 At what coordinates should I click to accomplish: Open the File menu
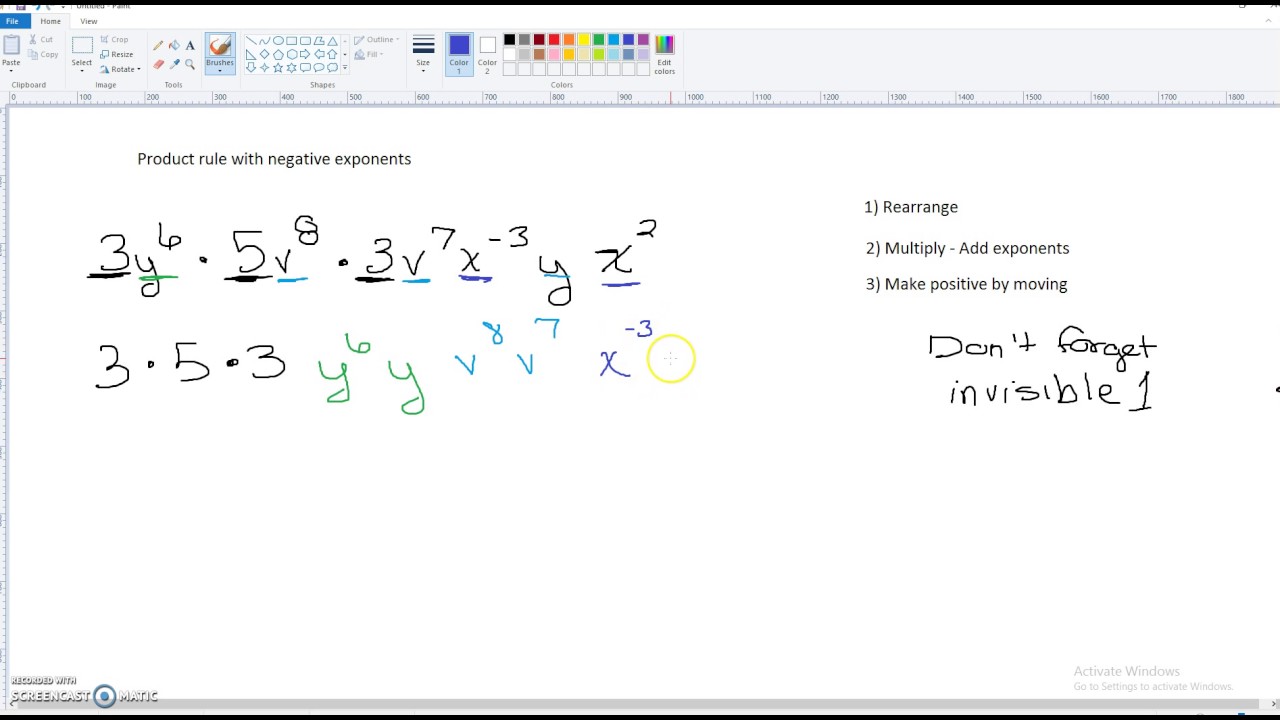pos(12,21)
